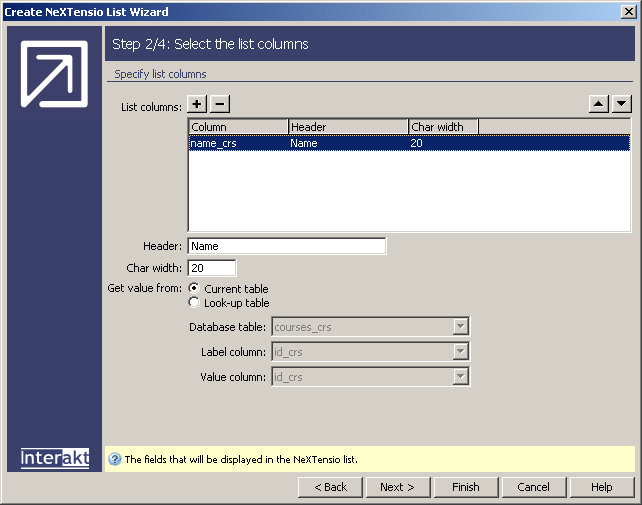Move column up with up arrow
The image size is (642, 505).
tap(598, 104)
